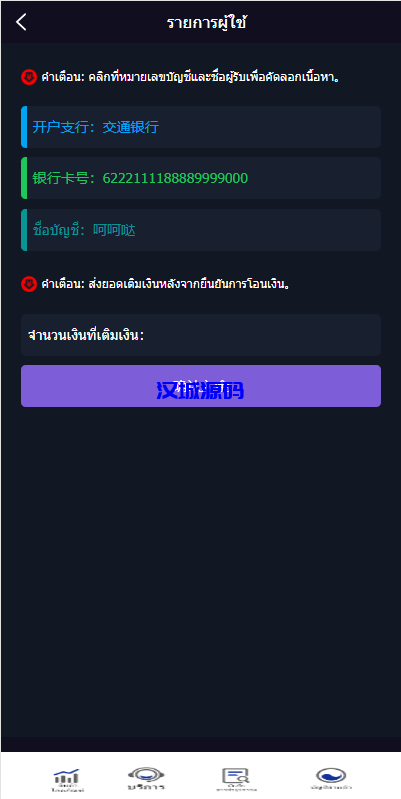Open the bar chart tab icon
Viewport: 401px width, 799px height.
point(67,777)
